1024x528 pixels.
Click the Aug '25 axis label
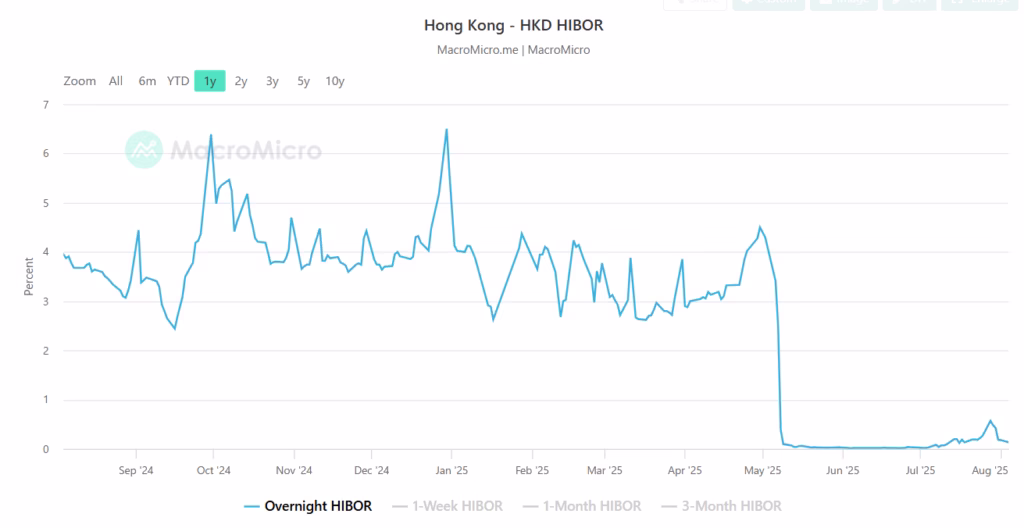tap(990, 470)
